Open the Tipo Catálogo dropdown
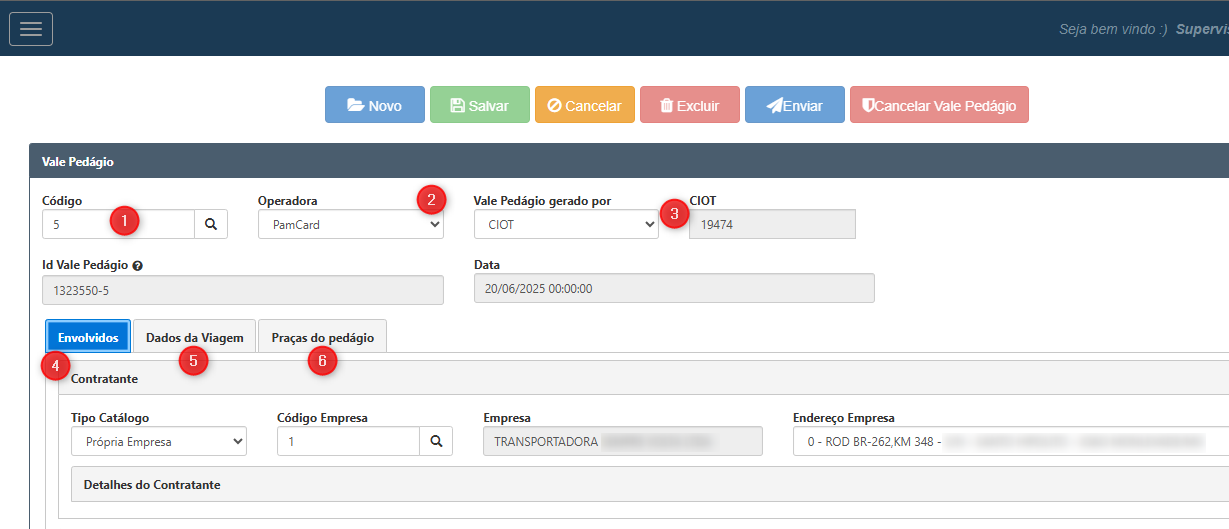Image resolution: width=1229 pixels, height=529 pixels. click(158, 441)
